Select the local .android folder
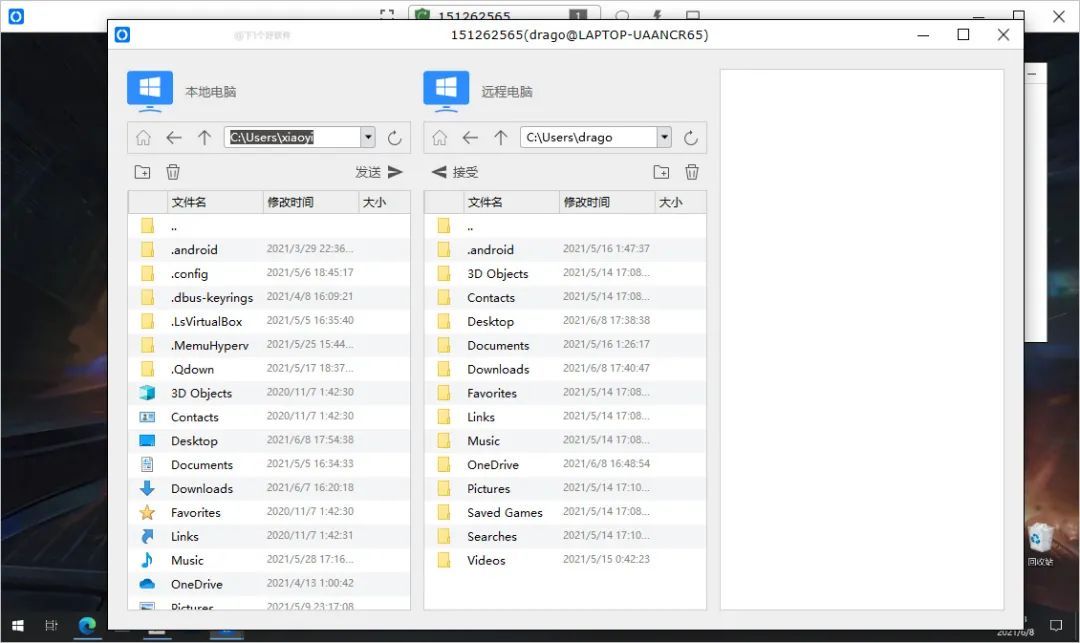 click(269, 249)
